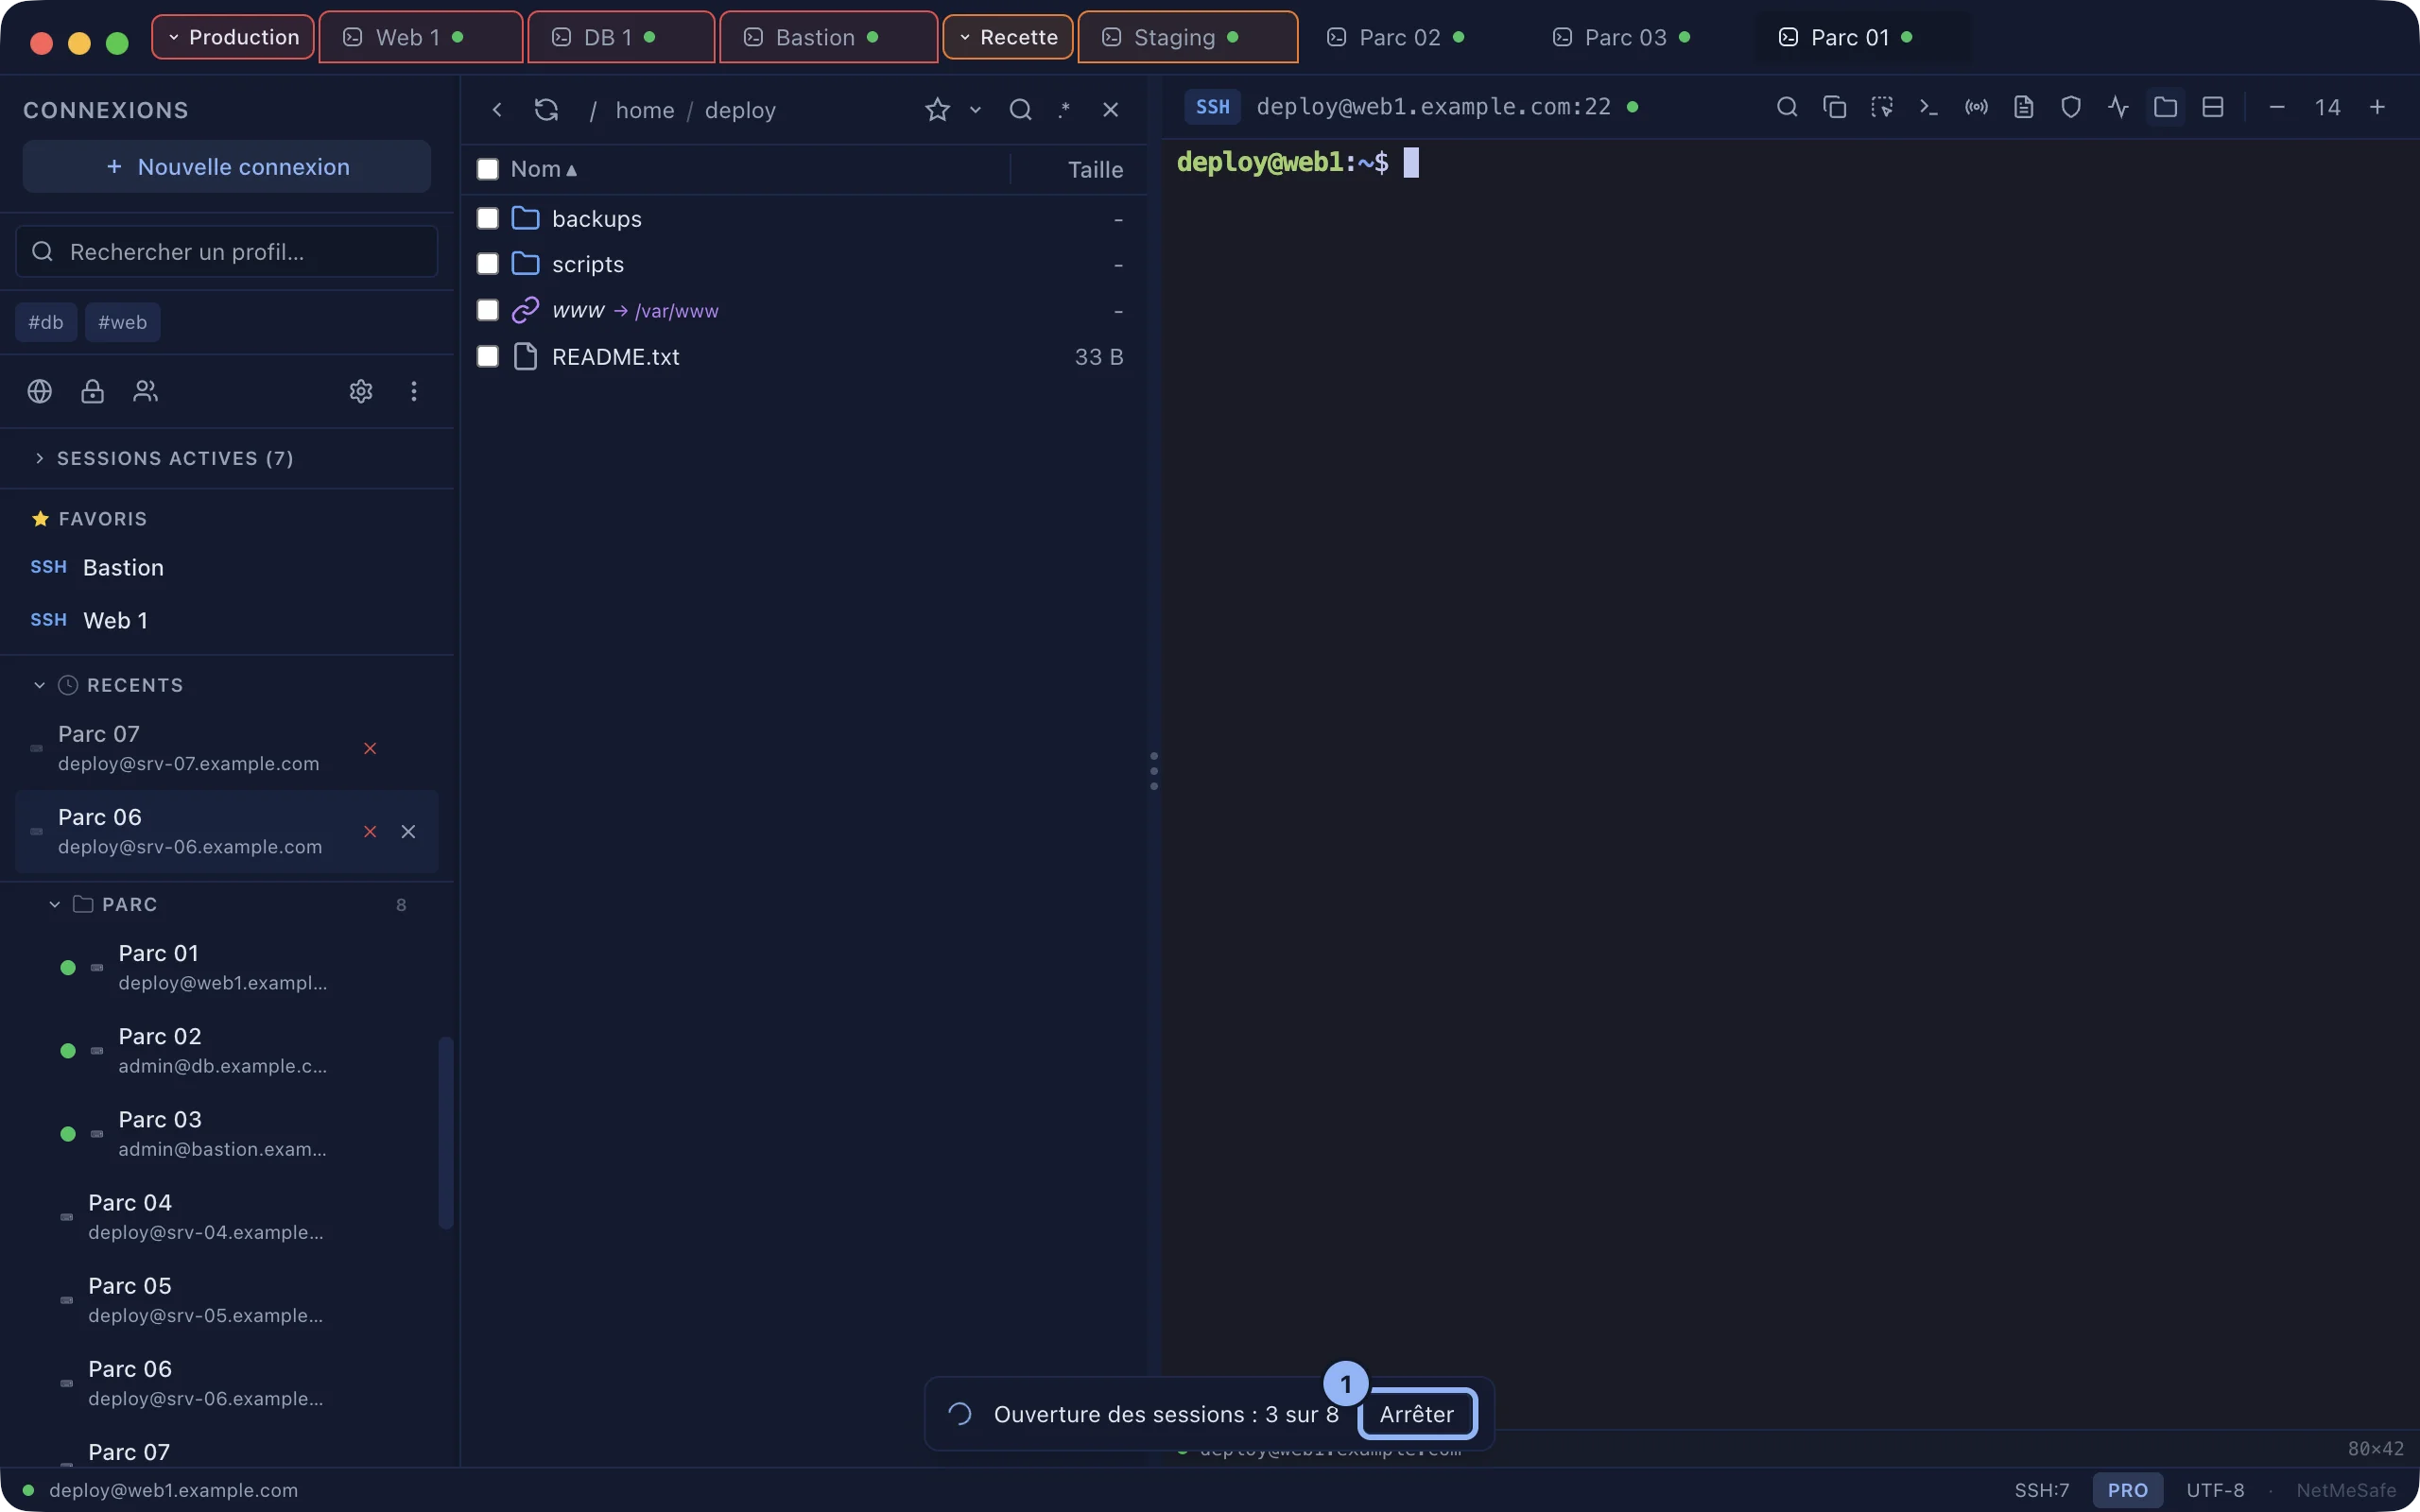The height and width of the screenshot is (1512, 2420).
Task: Click the broadcast icon in terminal toolbar
Action: 1976,107
